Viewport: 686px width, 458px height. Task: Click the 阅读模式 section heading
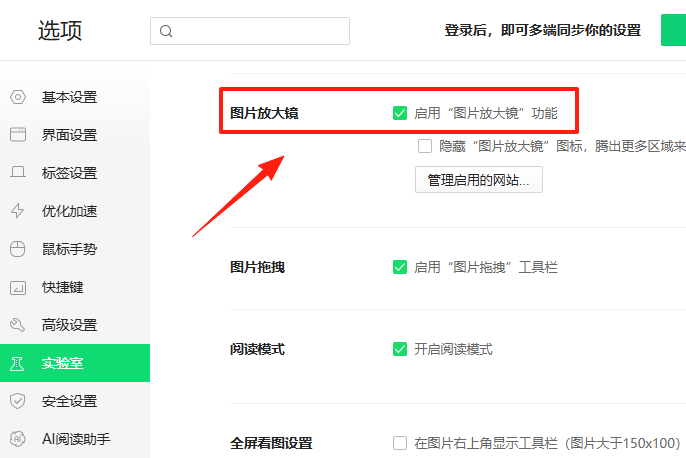(x=257, y=349)
